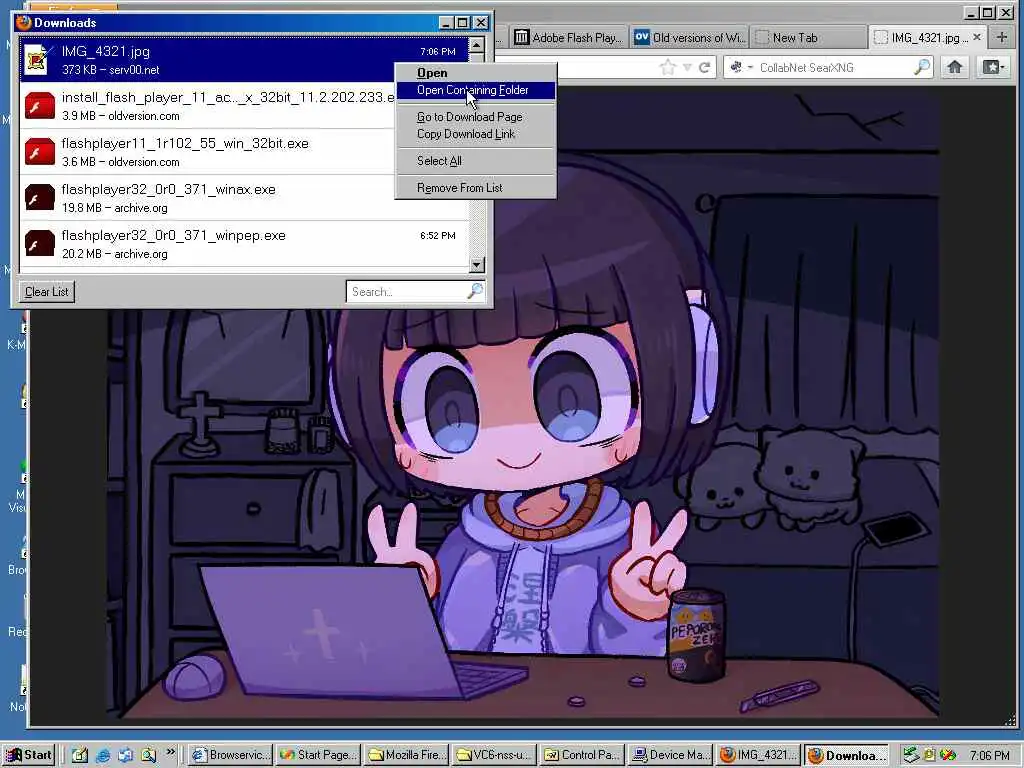Image resolution: width=1024 pixels, height=768 pixels.
Task: Click fourth quick launch search icon
Action: pos(148,755)
